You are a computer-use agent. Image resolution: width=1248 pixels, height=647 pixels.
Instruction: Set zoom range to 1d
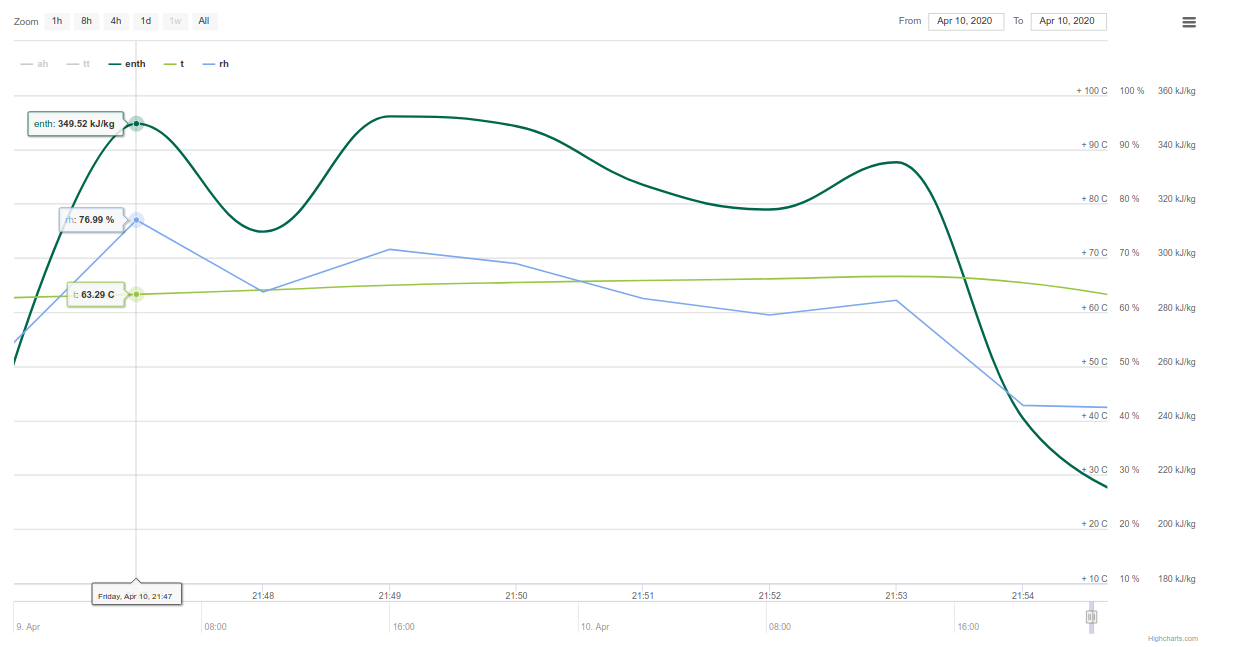146,21
